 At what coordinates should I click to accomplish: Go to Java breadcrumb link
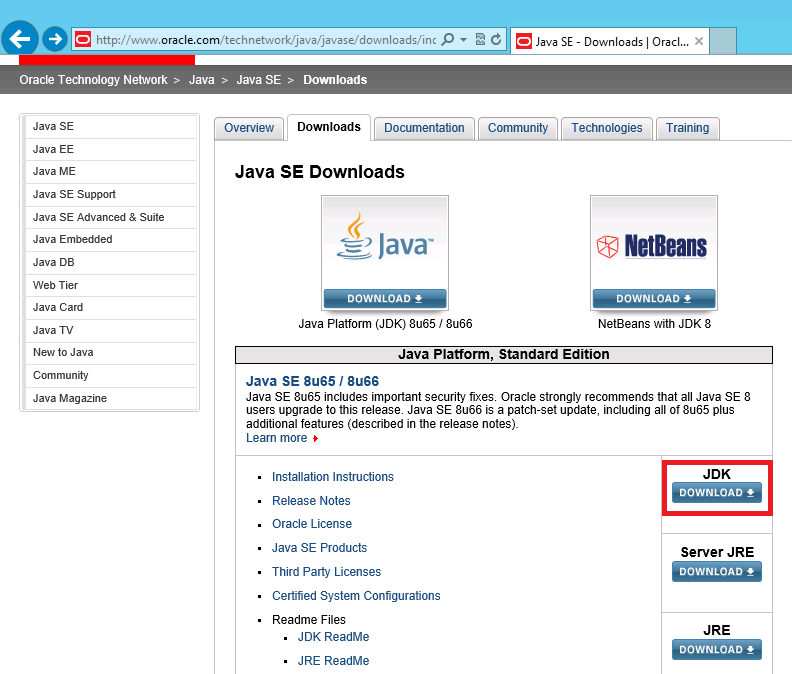(202, 80)
